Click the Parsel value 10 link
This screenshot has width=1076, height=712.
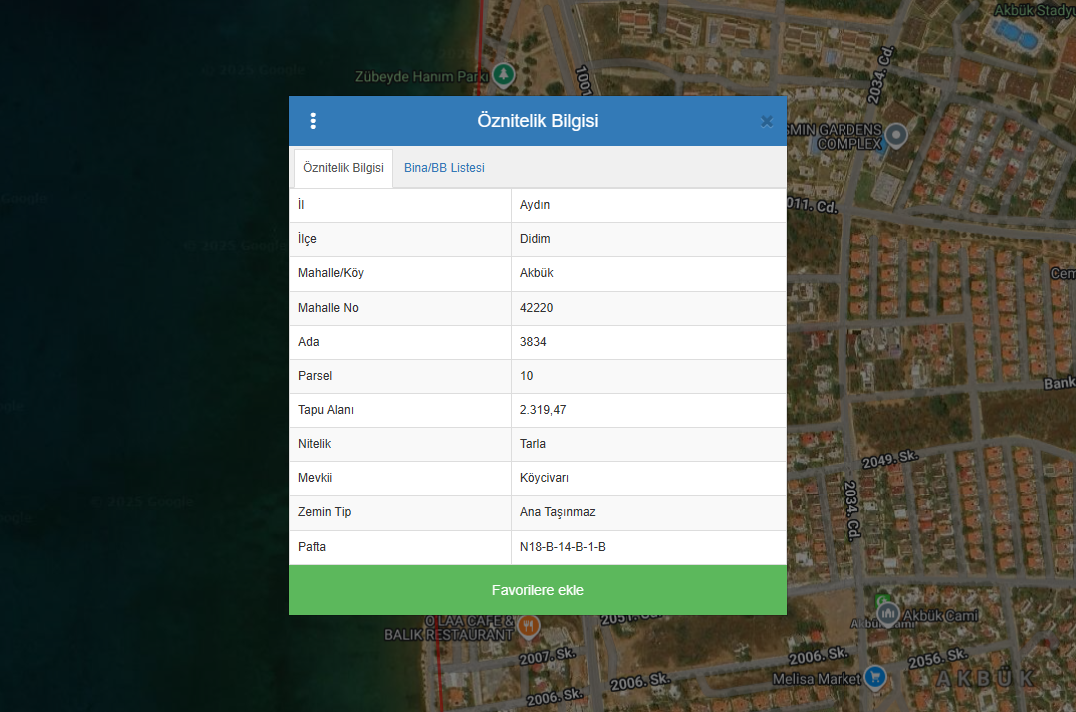(527, 376)
